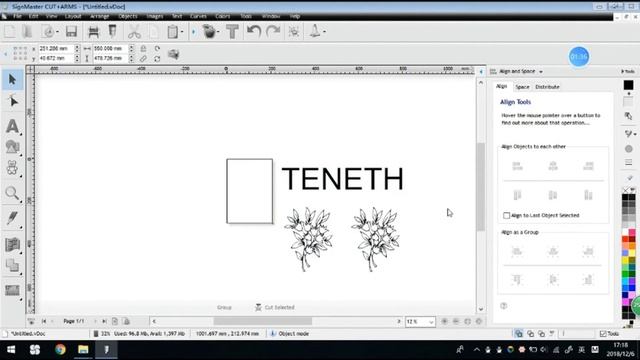The image size is (640, 360).
Task: Switch to the Distribute tab
Action: 547,87
